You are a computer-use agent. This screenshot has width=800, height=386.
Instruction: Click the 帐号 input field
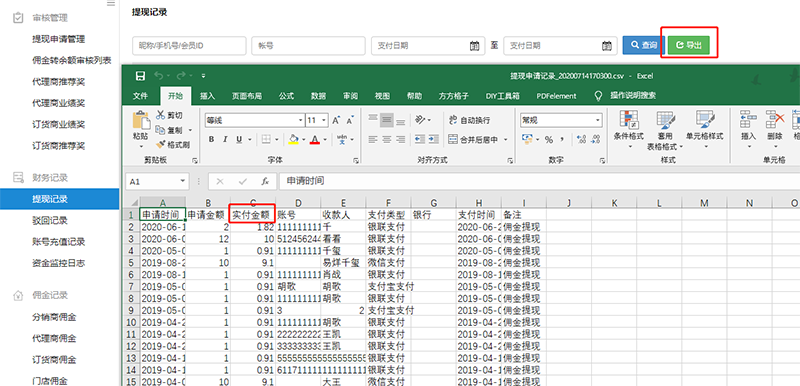point(308,45)
